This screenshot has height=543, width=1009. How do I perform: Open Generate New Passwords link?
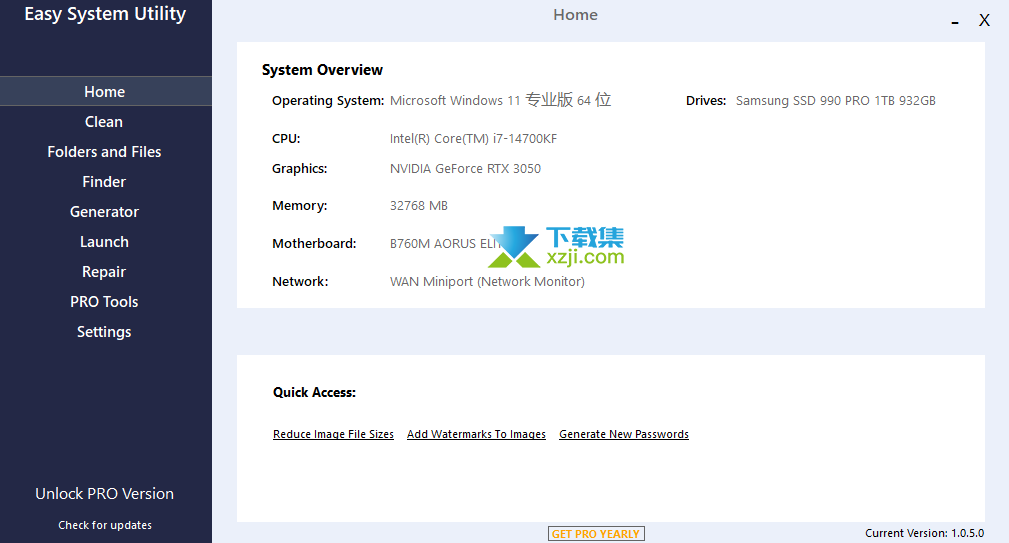[624, 434]
